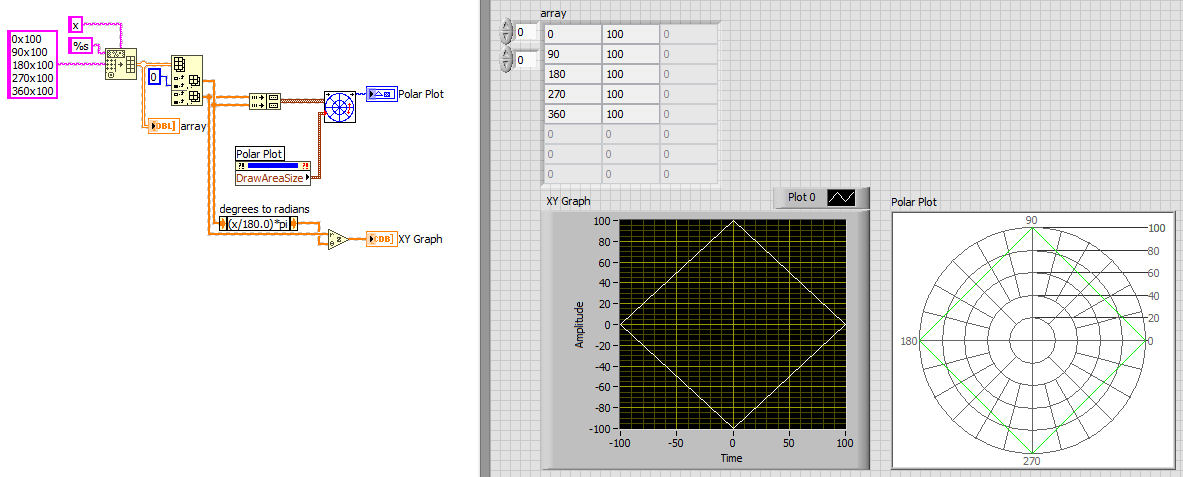Click the CDB XY Graph terminal
1183x477 pixels.
(x=381, y=239)
